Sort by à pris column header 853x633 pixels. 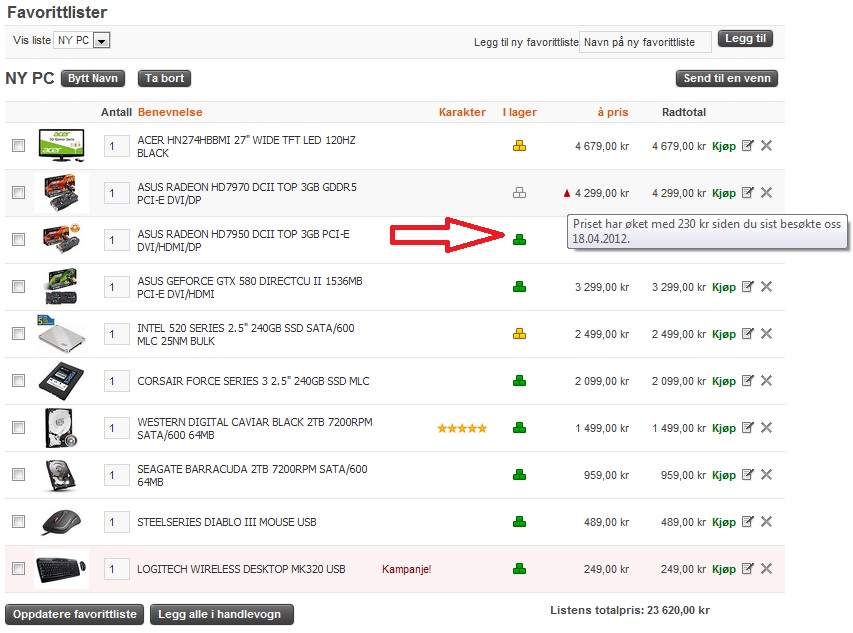coord(612,112)
